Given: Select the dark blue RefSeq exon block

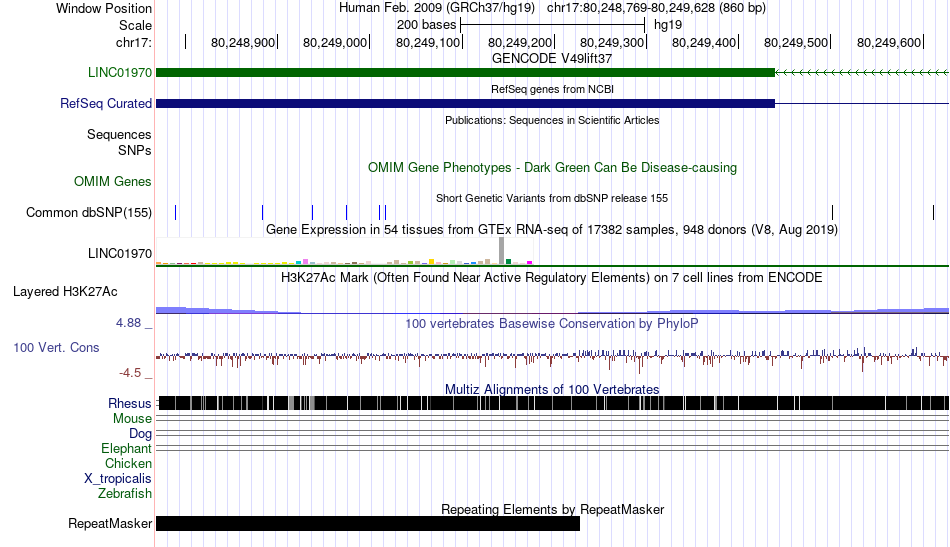Looking at the screenshot, I should coord(465,104).
